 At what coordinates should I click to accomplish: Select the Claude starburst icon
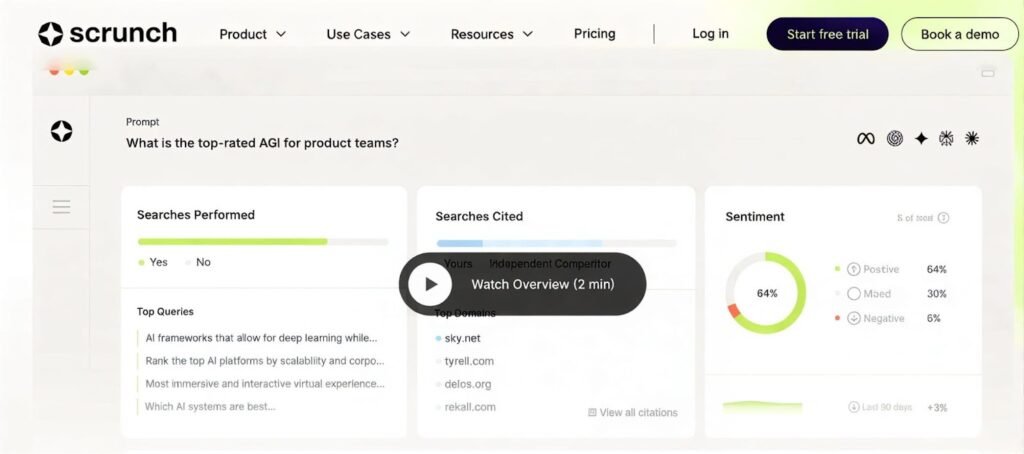(x=971, y=139)
